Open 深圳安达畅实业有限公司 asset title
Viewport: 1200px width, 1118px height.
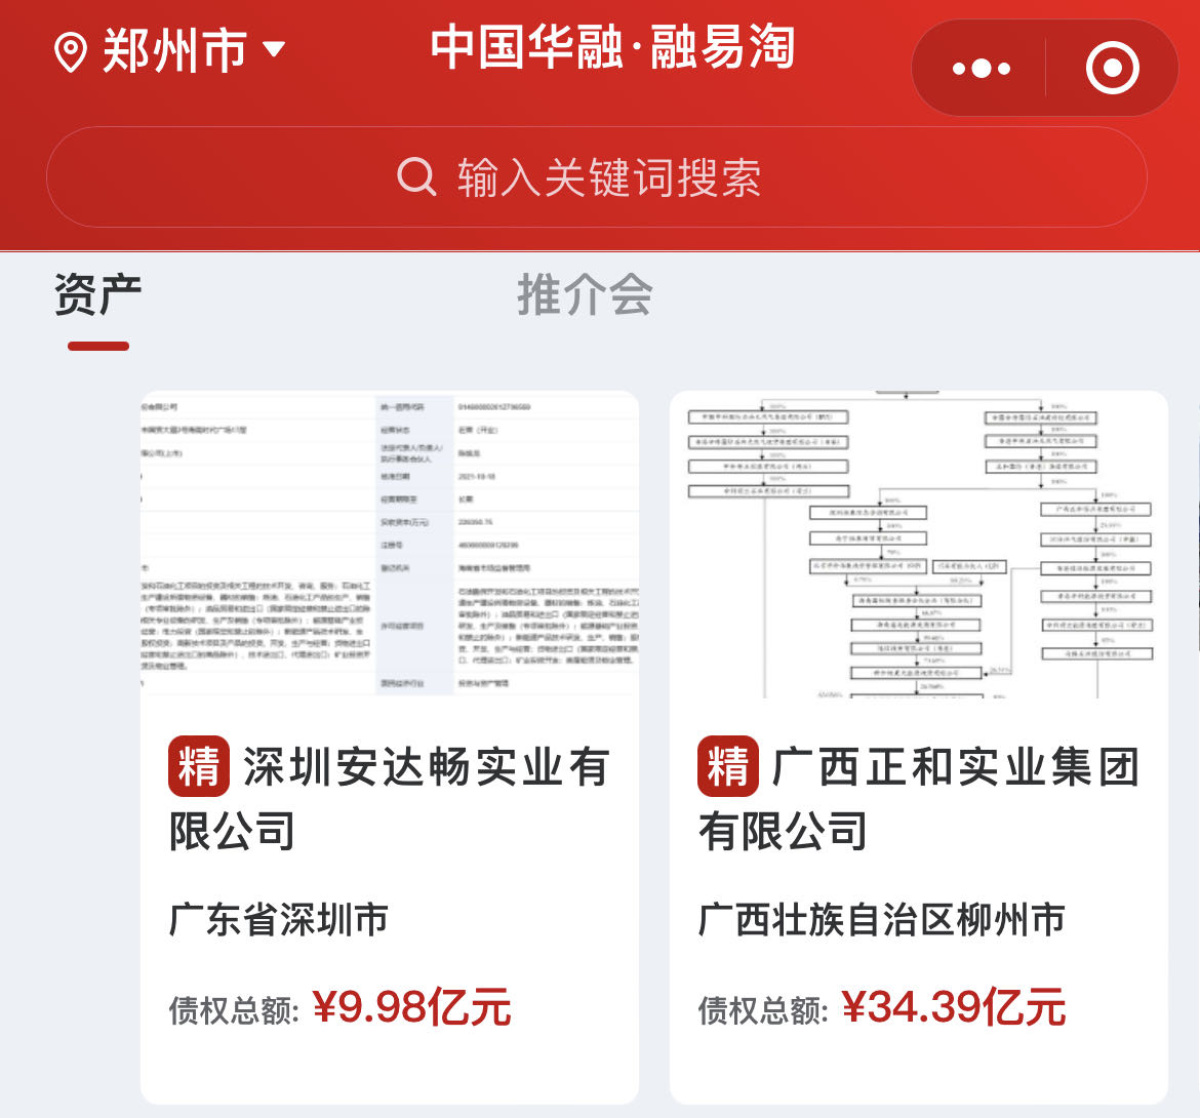[390, 798]
